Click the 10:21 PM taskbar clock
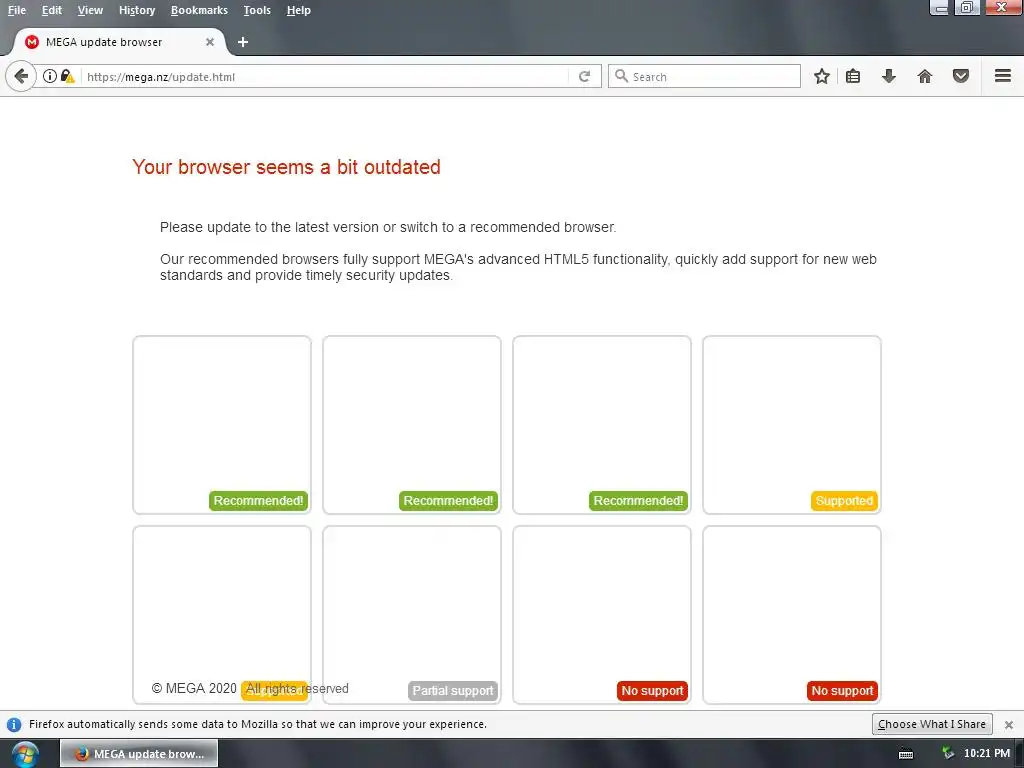 (x=987, y=754)
